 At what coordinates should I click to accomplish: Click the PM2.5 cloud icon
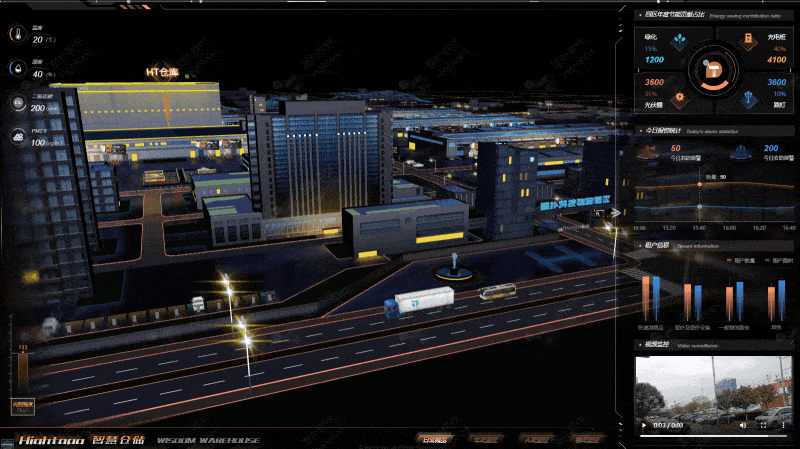click(17, 138)
